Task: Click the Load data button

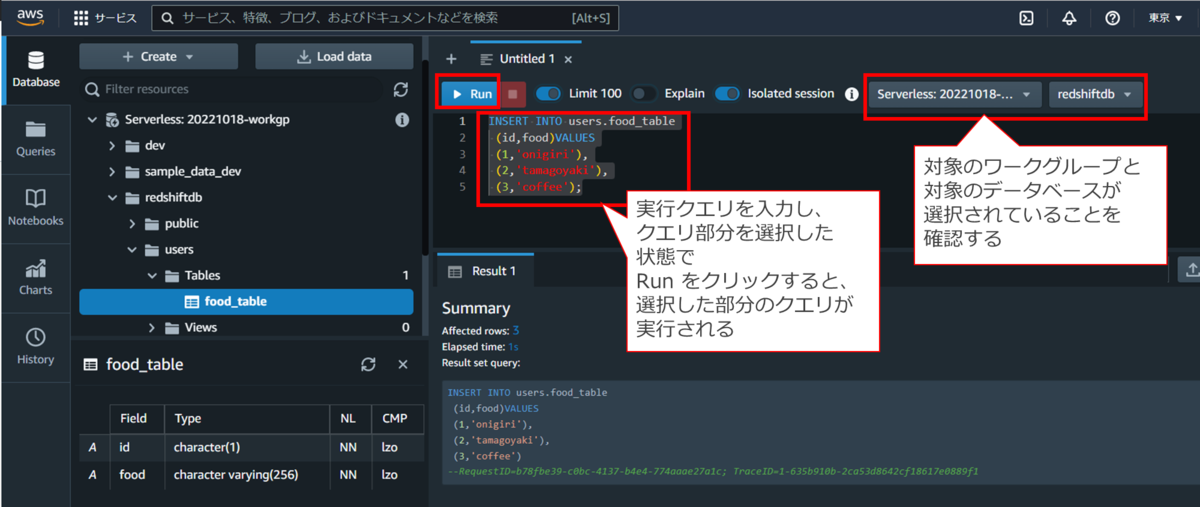Action: point(334,56)
